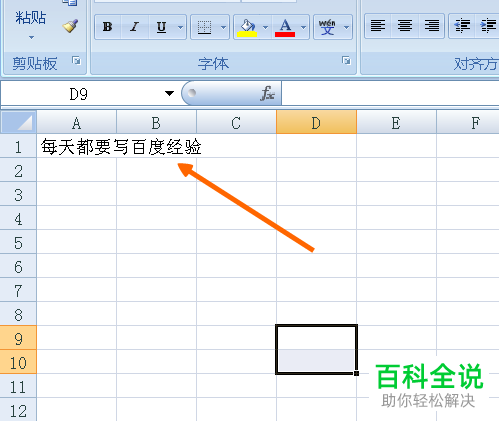Apply cell borders button
The width and height of the screenshot is (499, 421).
(x=204, y=27)
